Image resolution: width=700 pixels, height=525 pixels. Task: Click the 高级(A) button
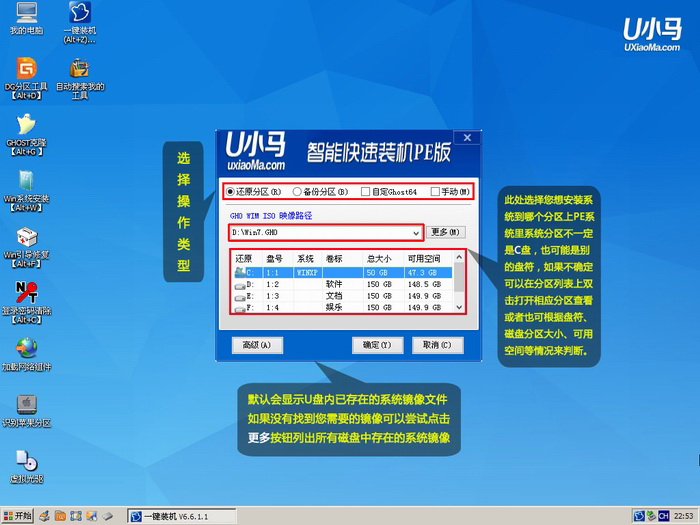pyautogui.click(x=257, y=345)
